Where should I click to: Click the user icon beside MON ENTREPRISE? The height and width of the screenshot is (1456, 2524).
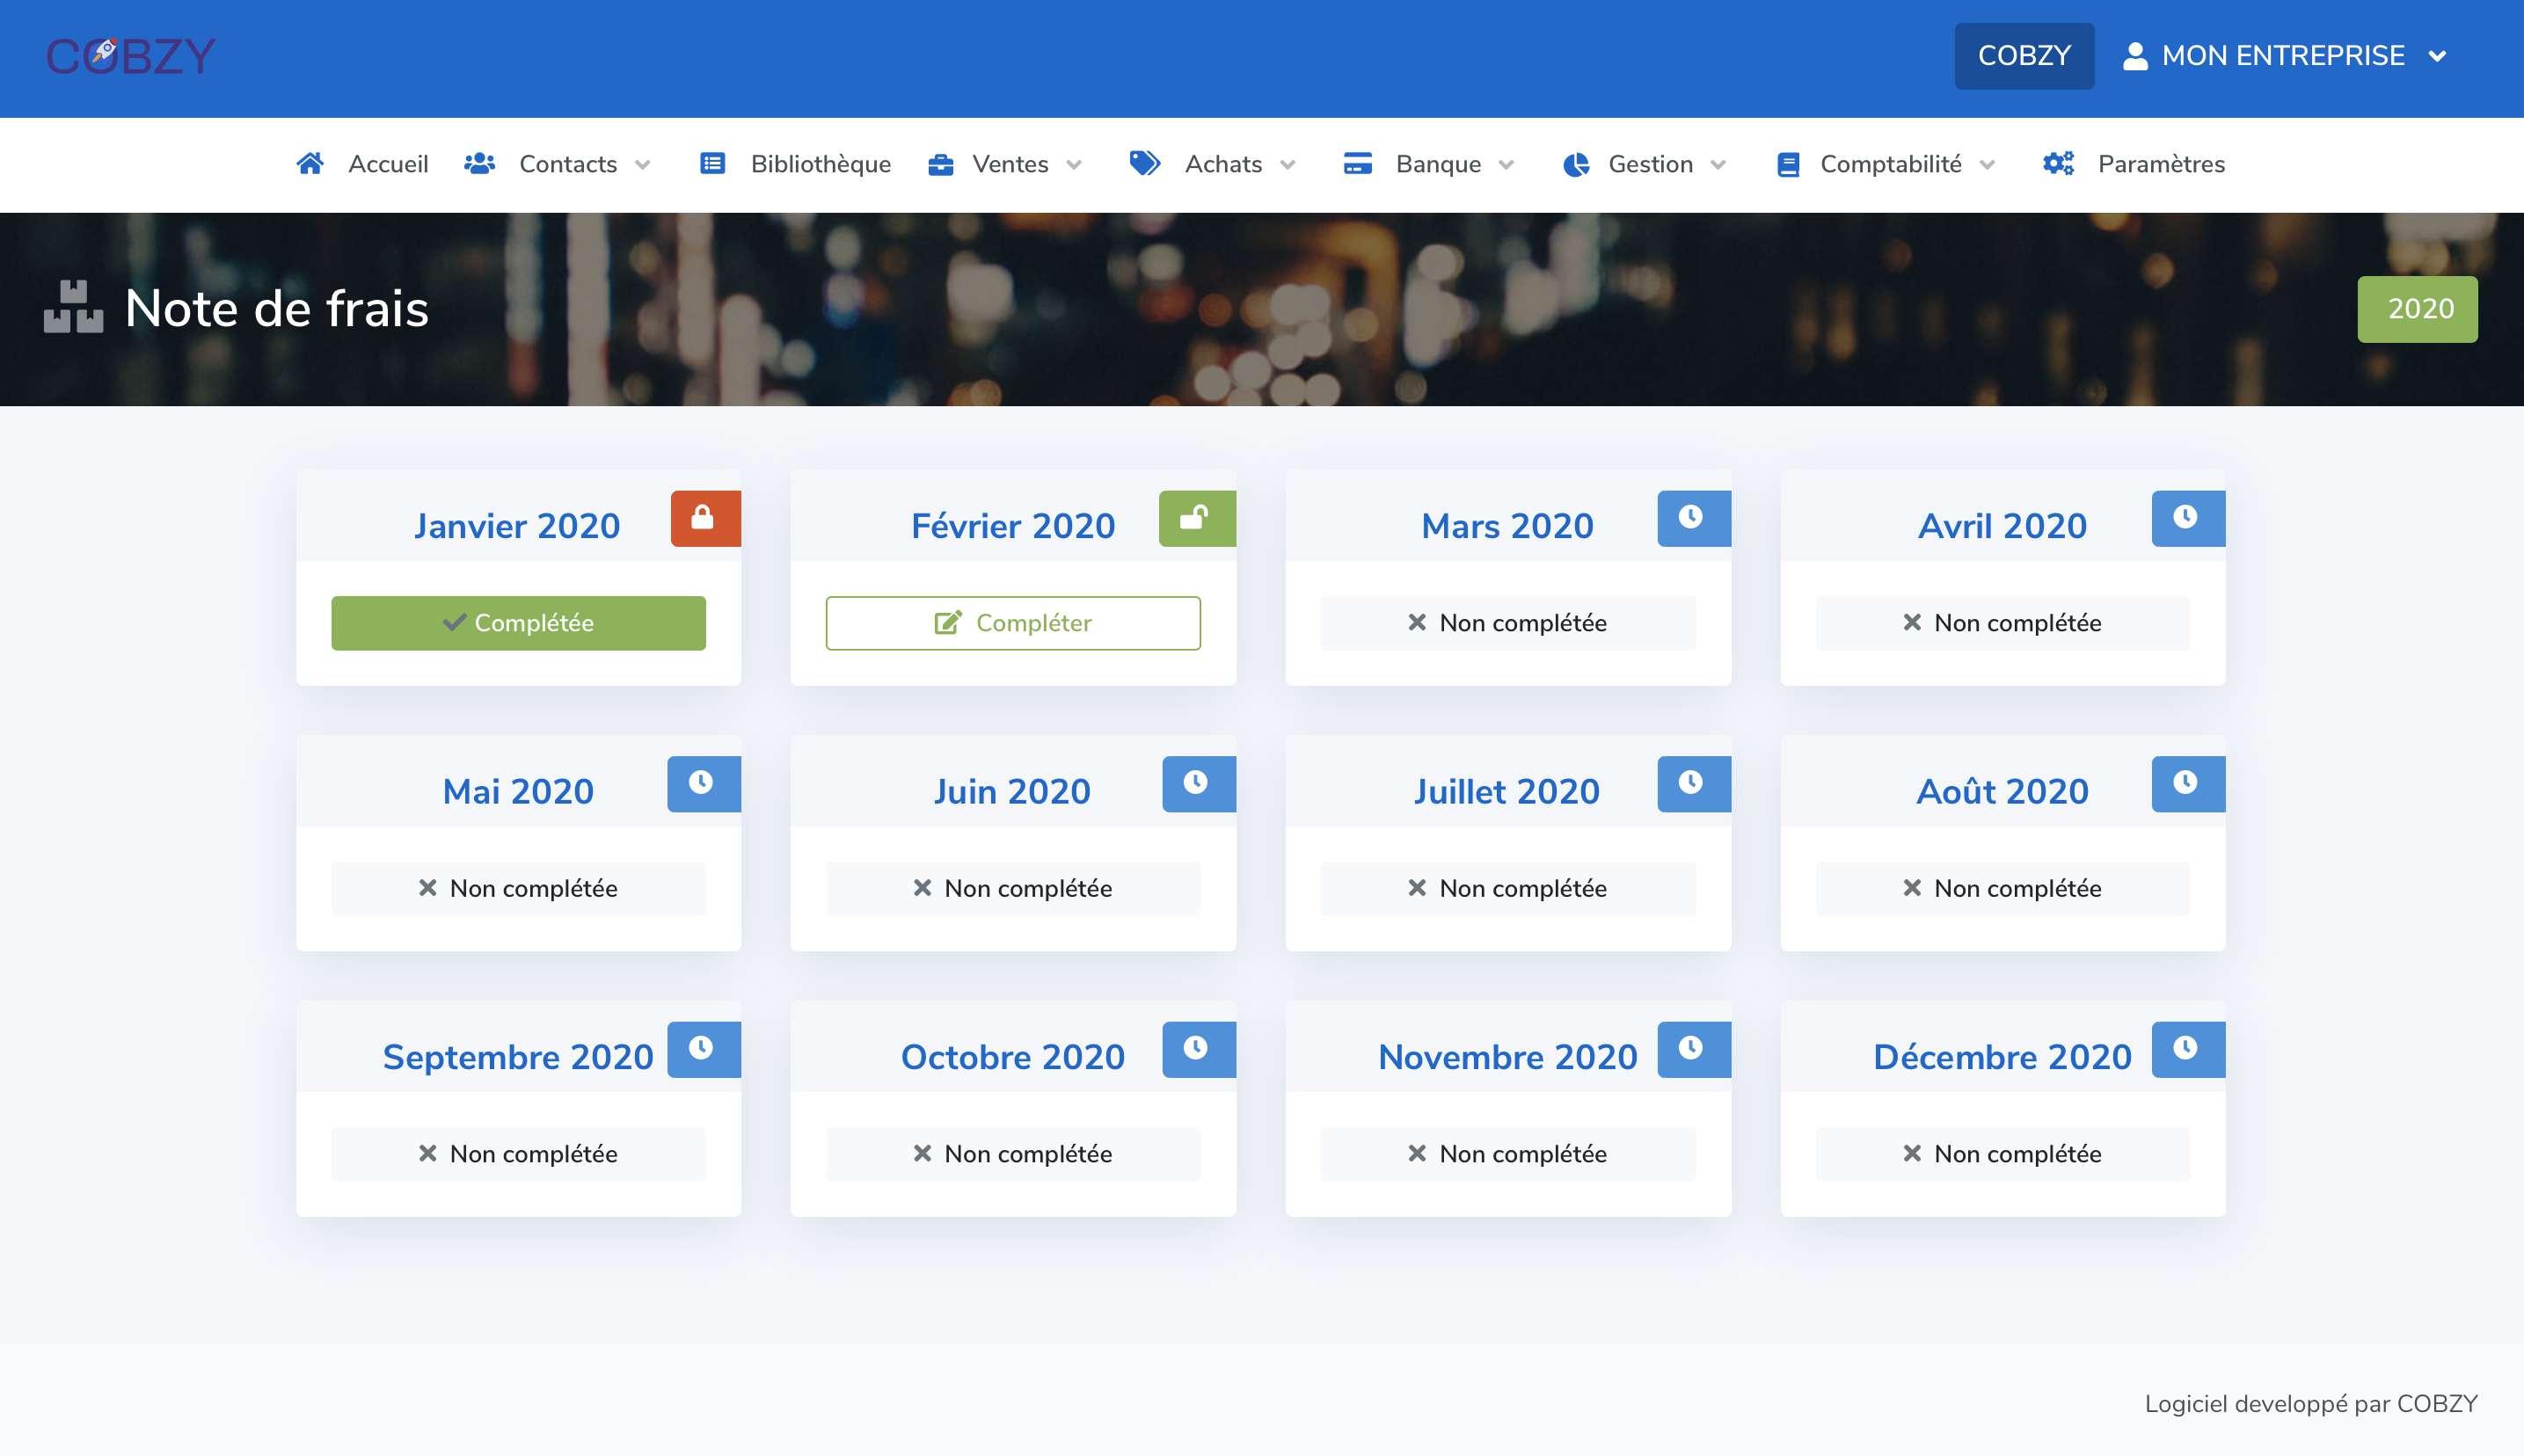(x=2135, y=56)
